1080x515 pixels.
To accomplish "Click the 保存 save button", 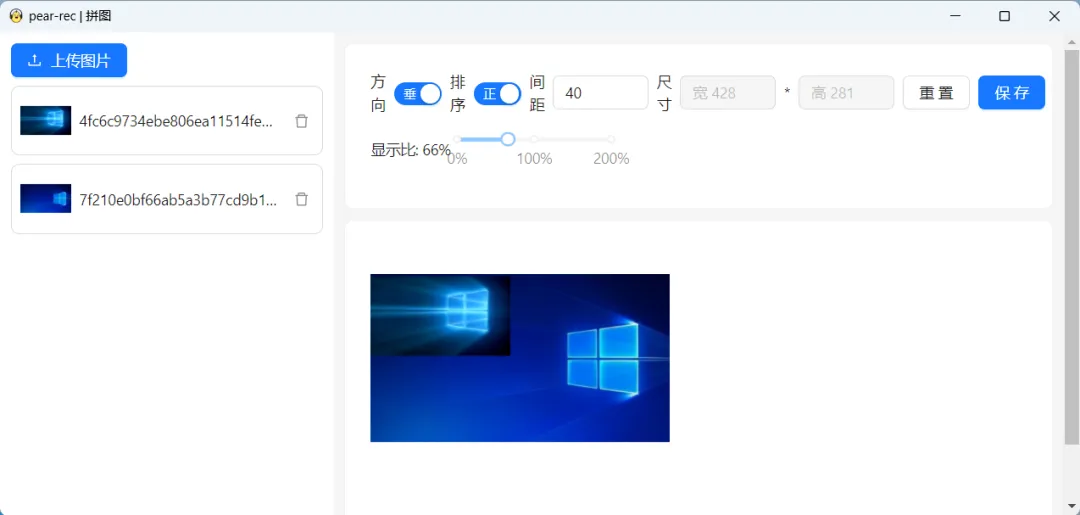I will click(1011, 92).
